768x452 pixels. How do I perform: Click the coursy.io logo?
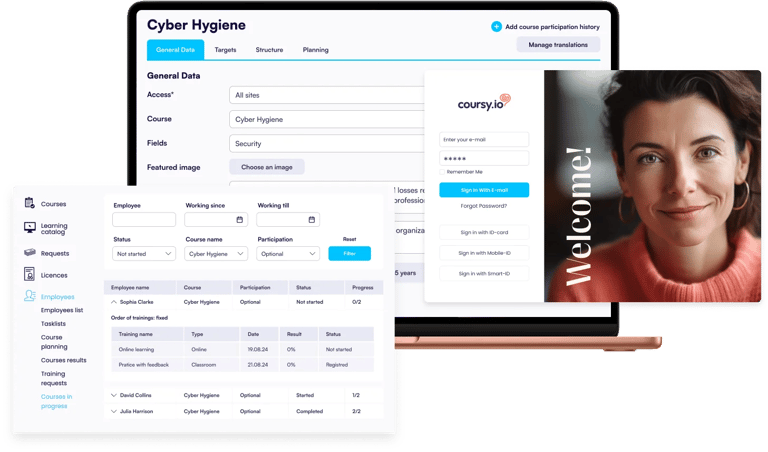tap(484, 103)
